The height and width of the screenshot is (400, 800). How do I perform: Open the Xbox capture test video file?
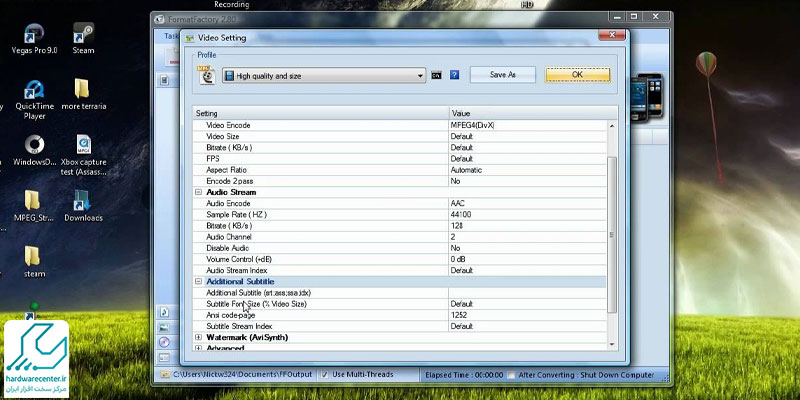click(x=83, y=155)
